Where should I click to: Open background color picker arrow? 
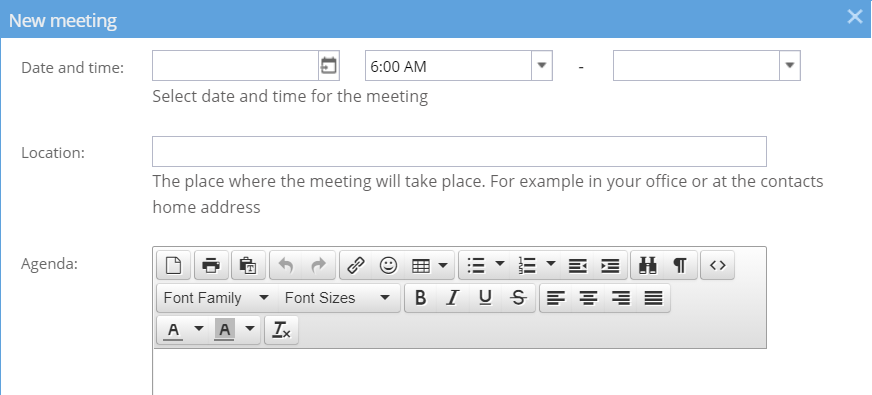tap(250, 329)
